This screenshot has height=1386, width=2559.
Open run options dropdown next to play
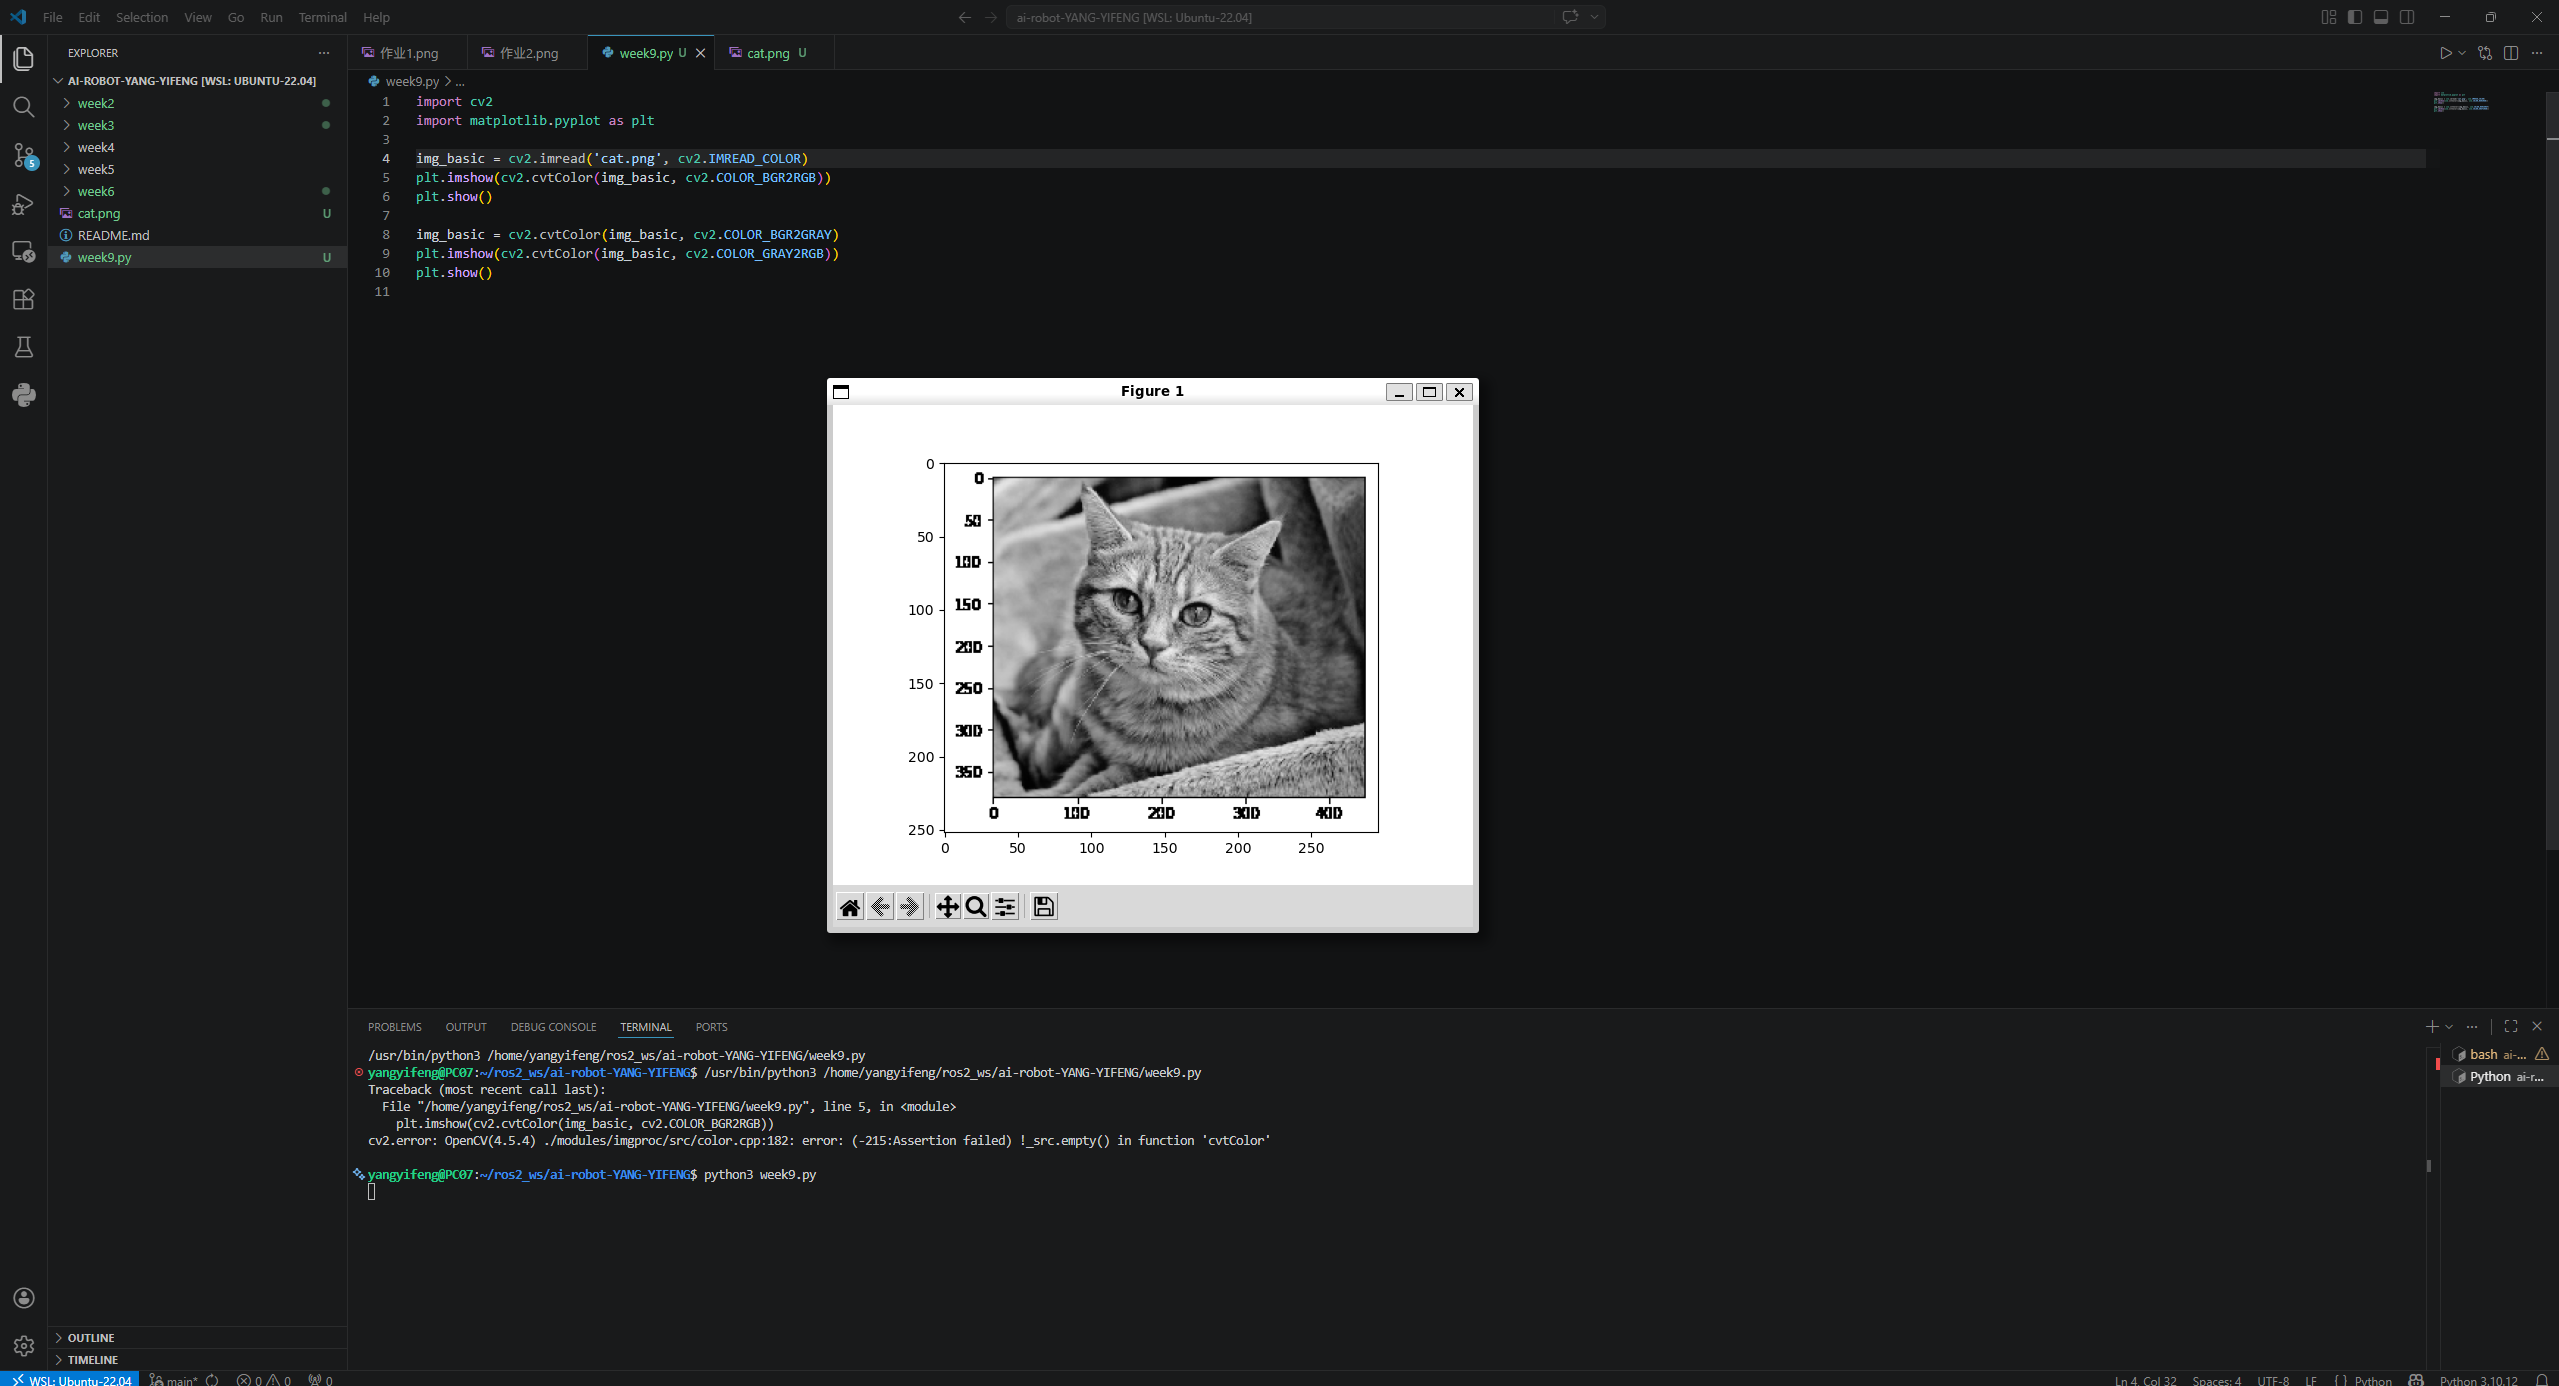point(2462,53)
